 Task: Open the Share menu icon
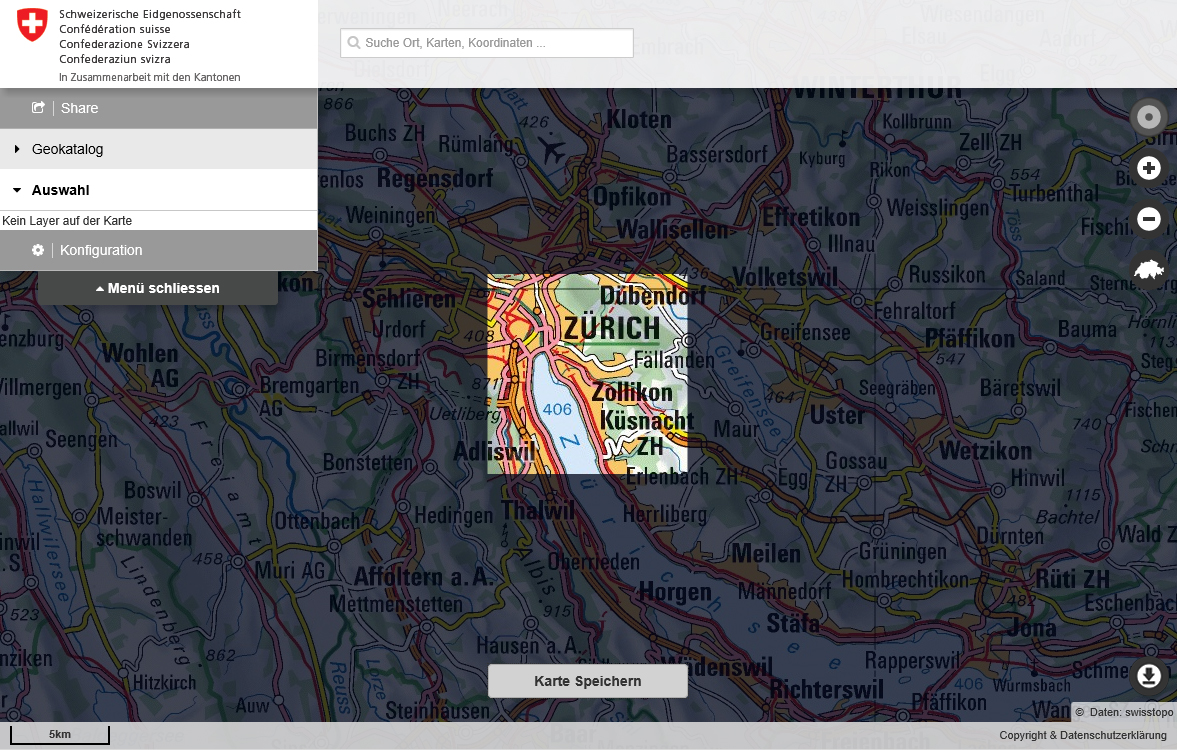click(38, 107)
